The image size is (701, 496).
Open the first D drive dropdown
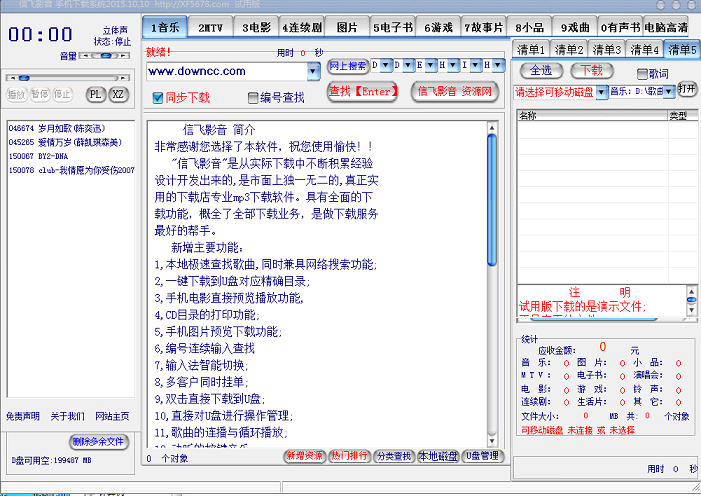pos(385,65)
